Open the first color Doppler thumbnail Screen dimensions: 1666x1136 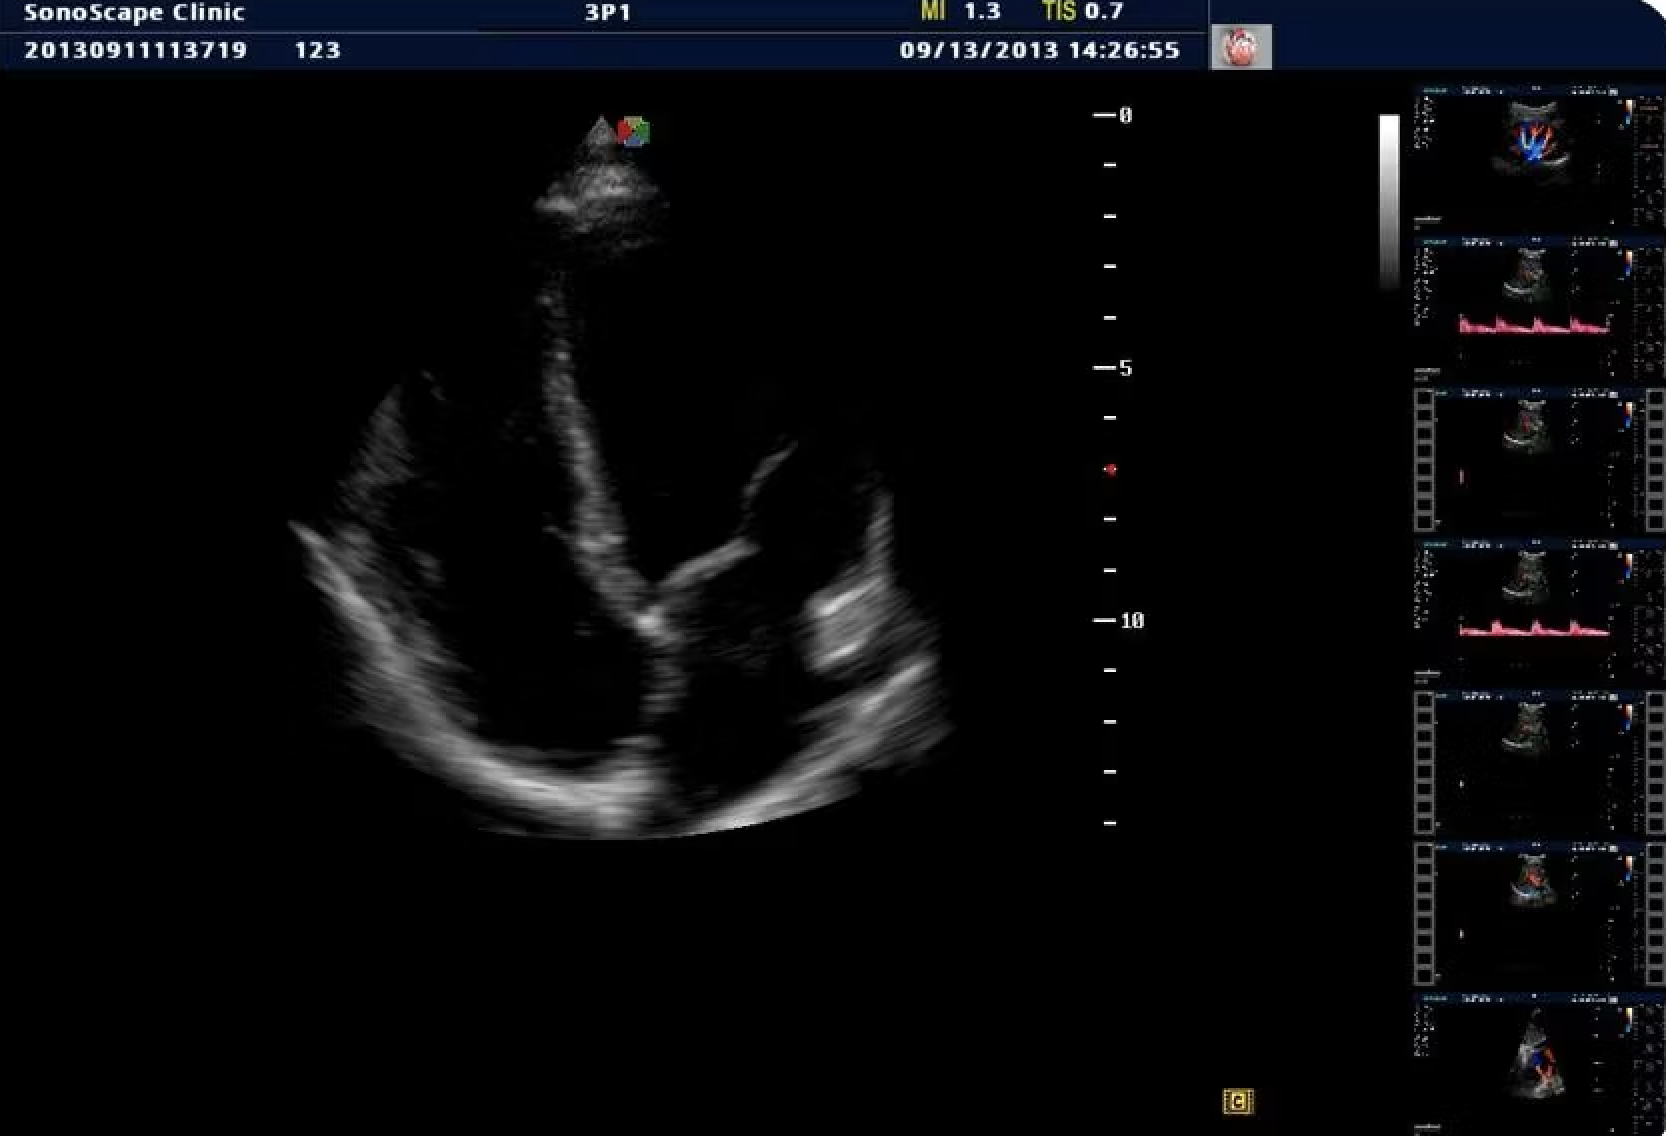click(x=1538, y=158)
